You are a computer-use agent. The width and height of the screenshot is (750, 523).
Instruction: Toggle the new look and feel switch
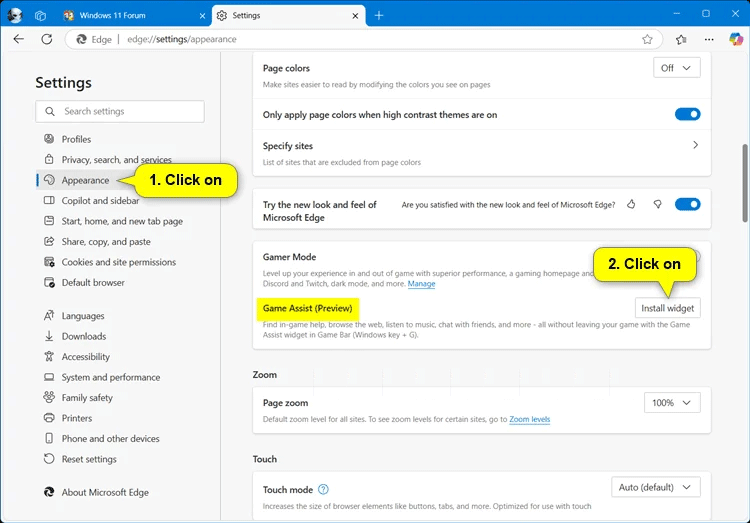click(x=687, y=204)
